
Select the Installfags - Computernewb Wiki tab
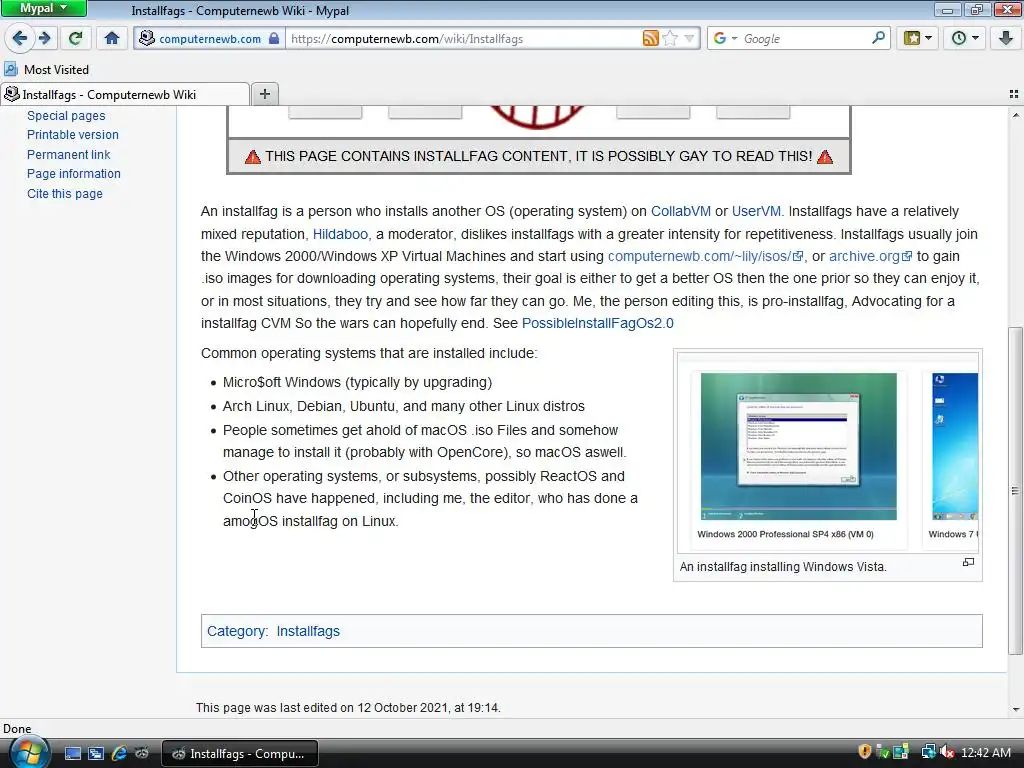pyautogui.click(x=125, y=95)
